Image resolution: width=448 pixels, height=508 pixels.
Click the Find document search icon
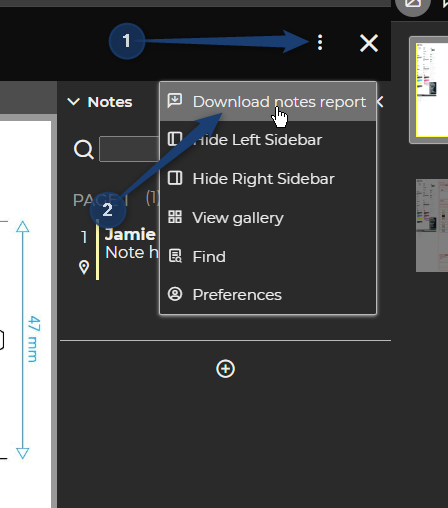coord(175,256)
